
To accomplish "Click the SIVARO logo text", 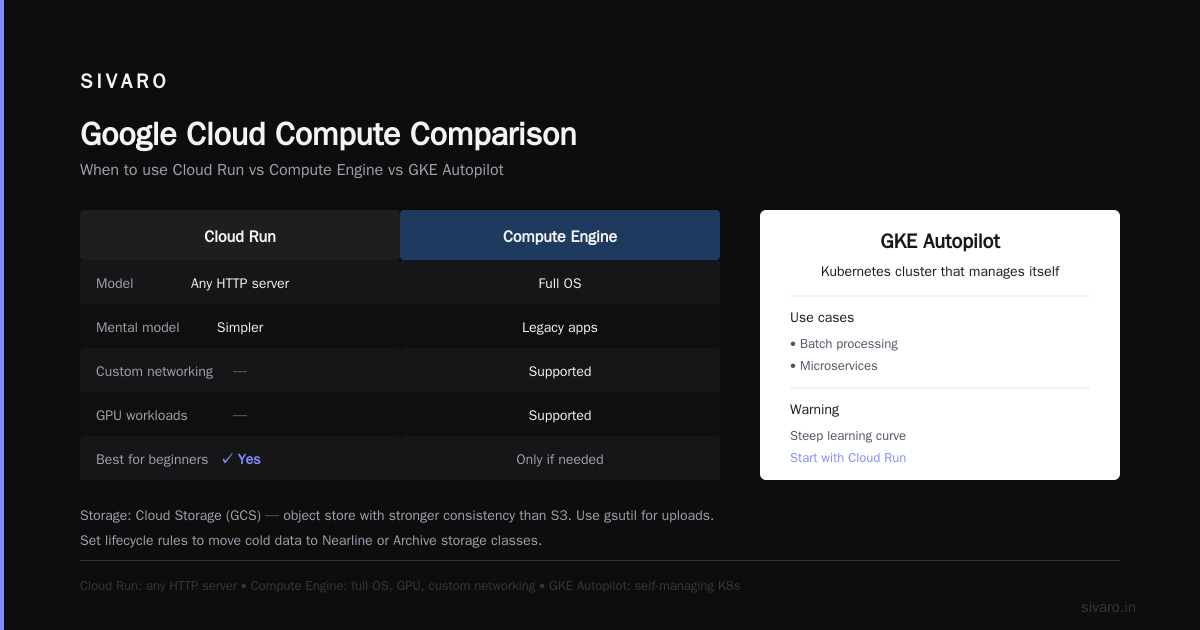I will [x=124, y=82].
